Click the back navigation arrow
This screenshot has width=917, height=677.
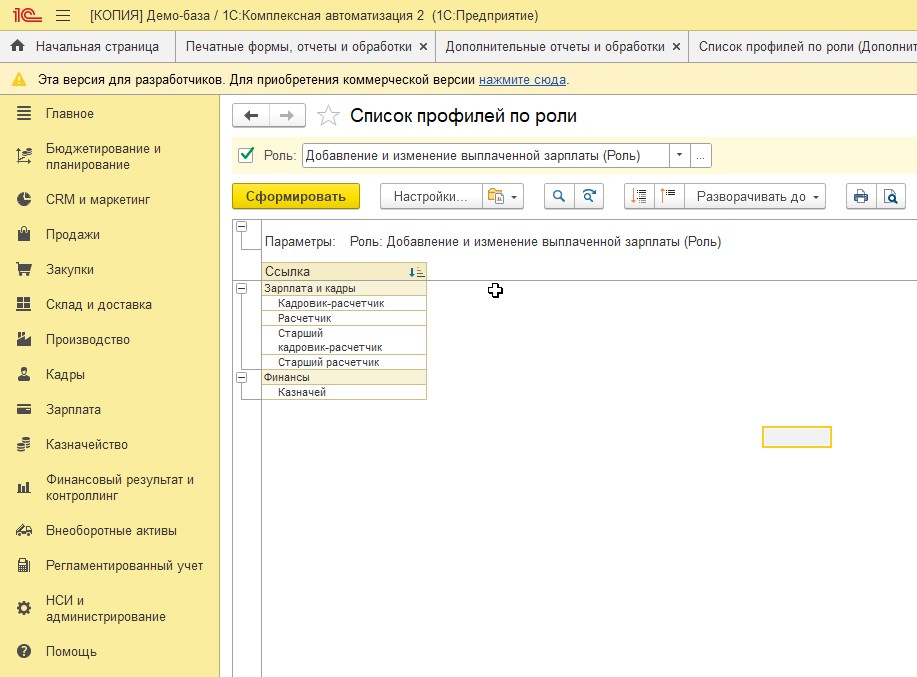[x=251, y=116]
